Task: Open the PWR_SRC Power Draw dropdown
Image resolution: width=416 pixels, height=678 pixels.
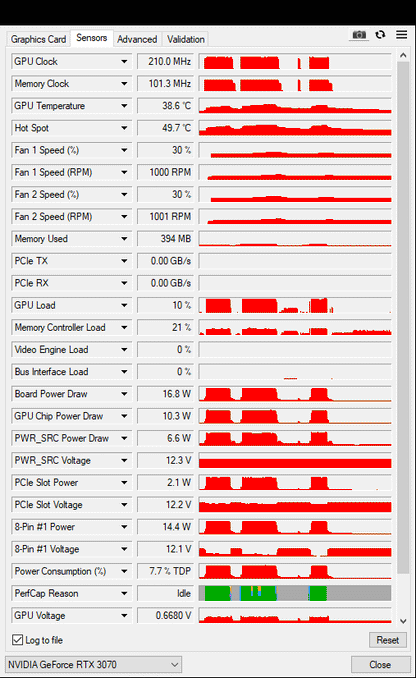Action: (124, 438)
